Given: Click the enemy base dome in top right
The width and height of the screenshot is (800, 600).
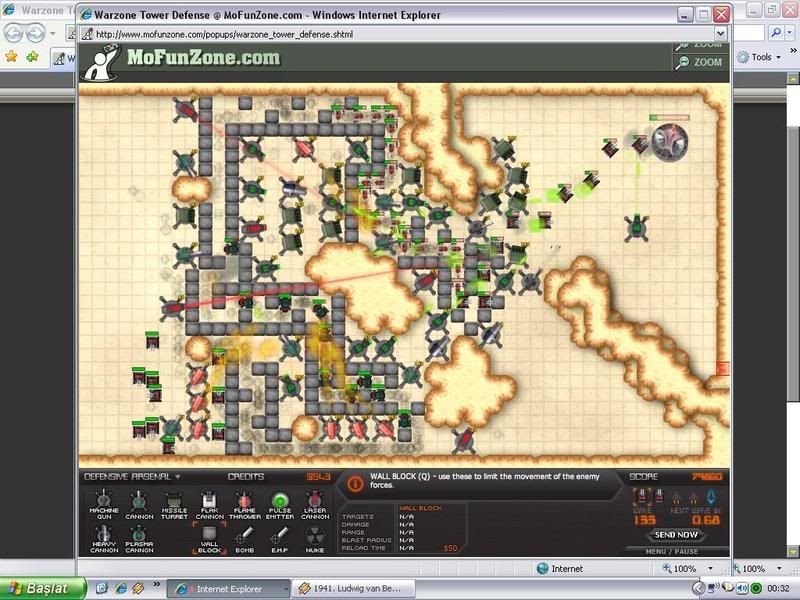Looking at the screenshot, I should pyautogui.click(x=670, y=142).
